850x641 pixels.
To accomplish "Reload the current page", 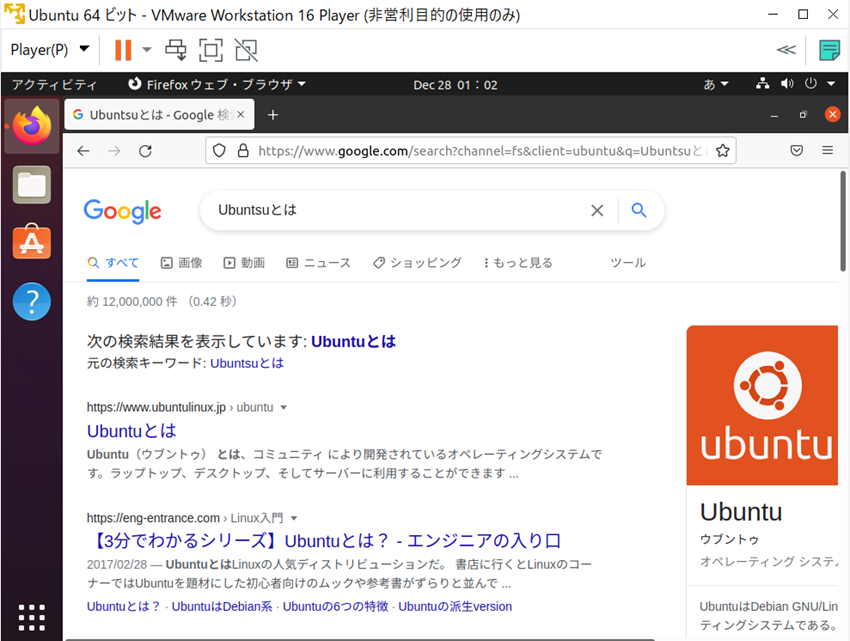I will [x=145, y=151].
